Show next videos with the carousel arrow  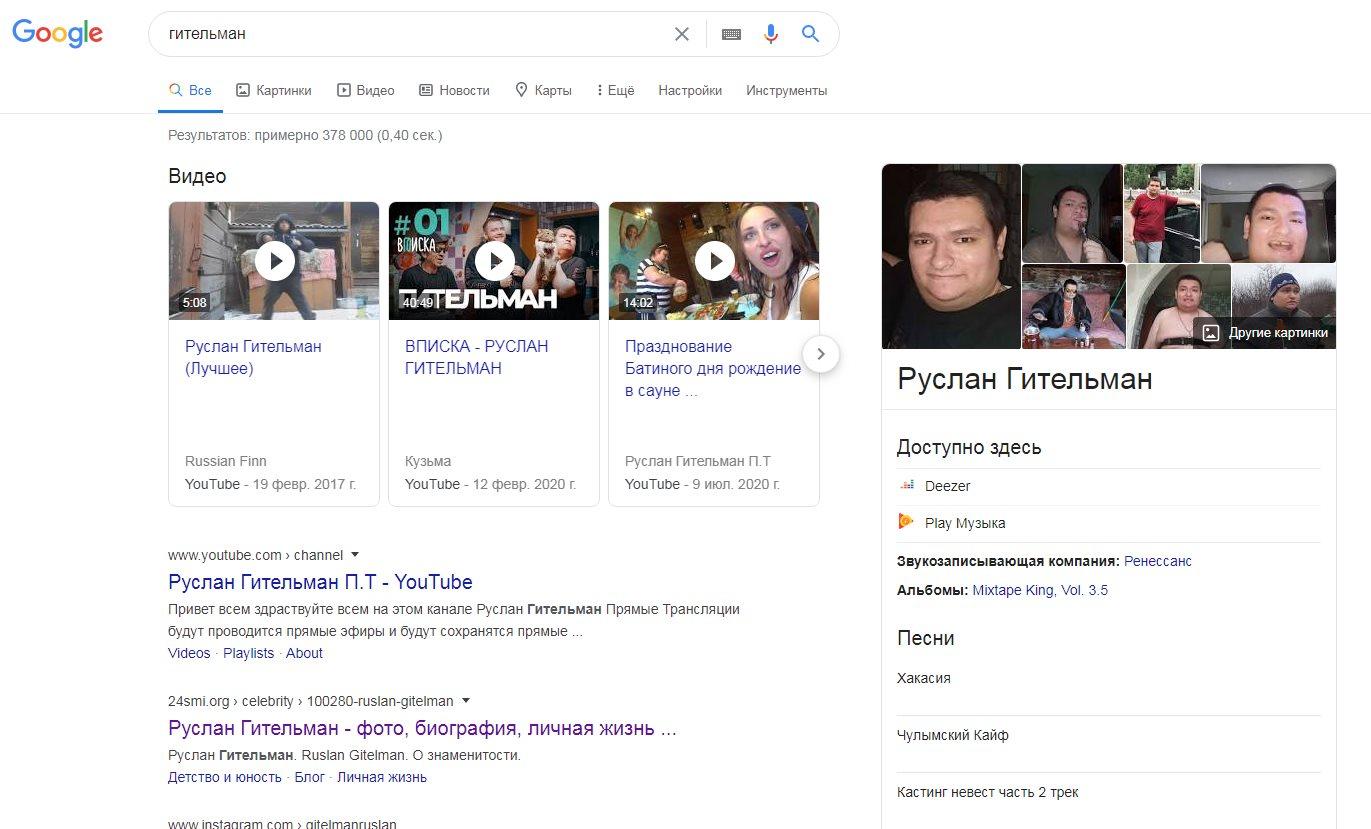(821, 353)
